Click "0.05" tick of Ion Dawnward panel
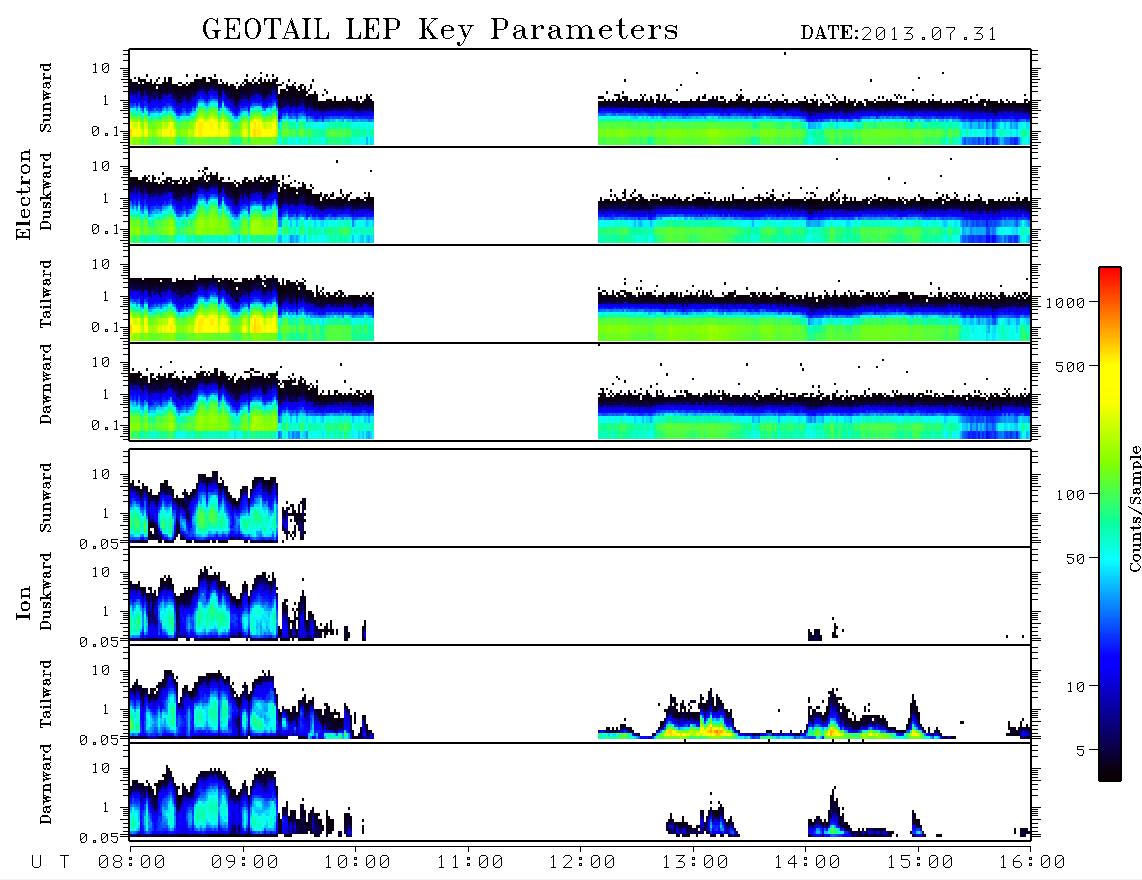The height and width of the screenshot is (880, 1142). point(99,838)
